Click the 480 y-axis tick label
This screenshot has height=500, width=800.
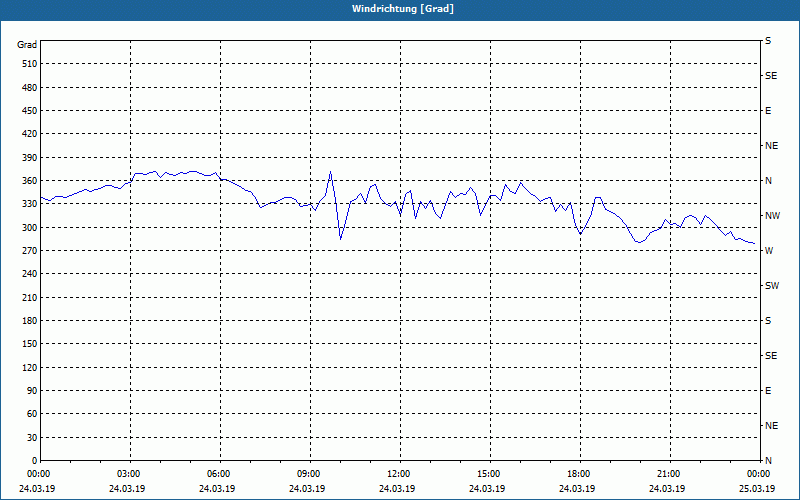pos(30,87)
